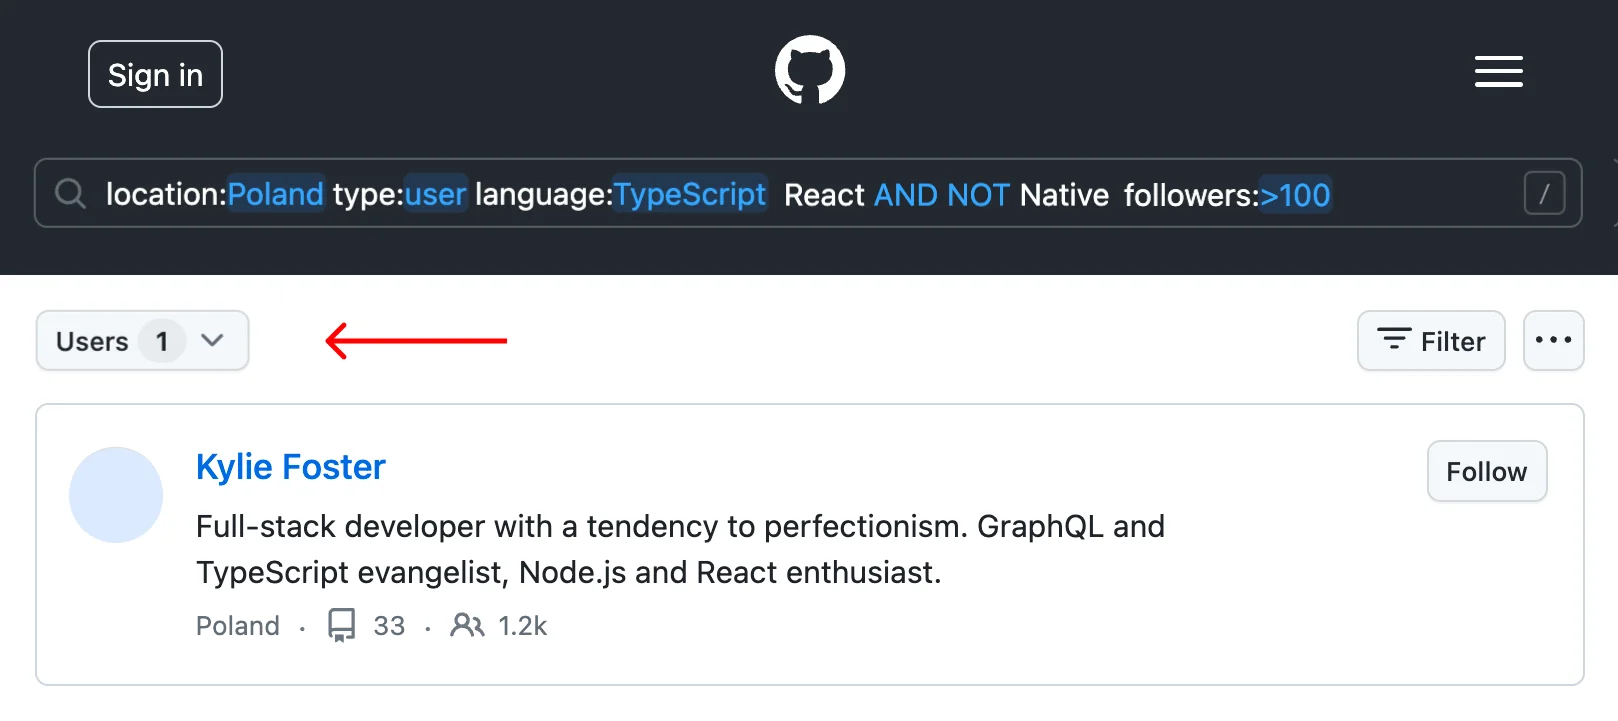Image resolution: width=1618 pixels, height=721 pixels.
Task: Click the slash keyboard shortcut icon
Action: [1543, 194]
